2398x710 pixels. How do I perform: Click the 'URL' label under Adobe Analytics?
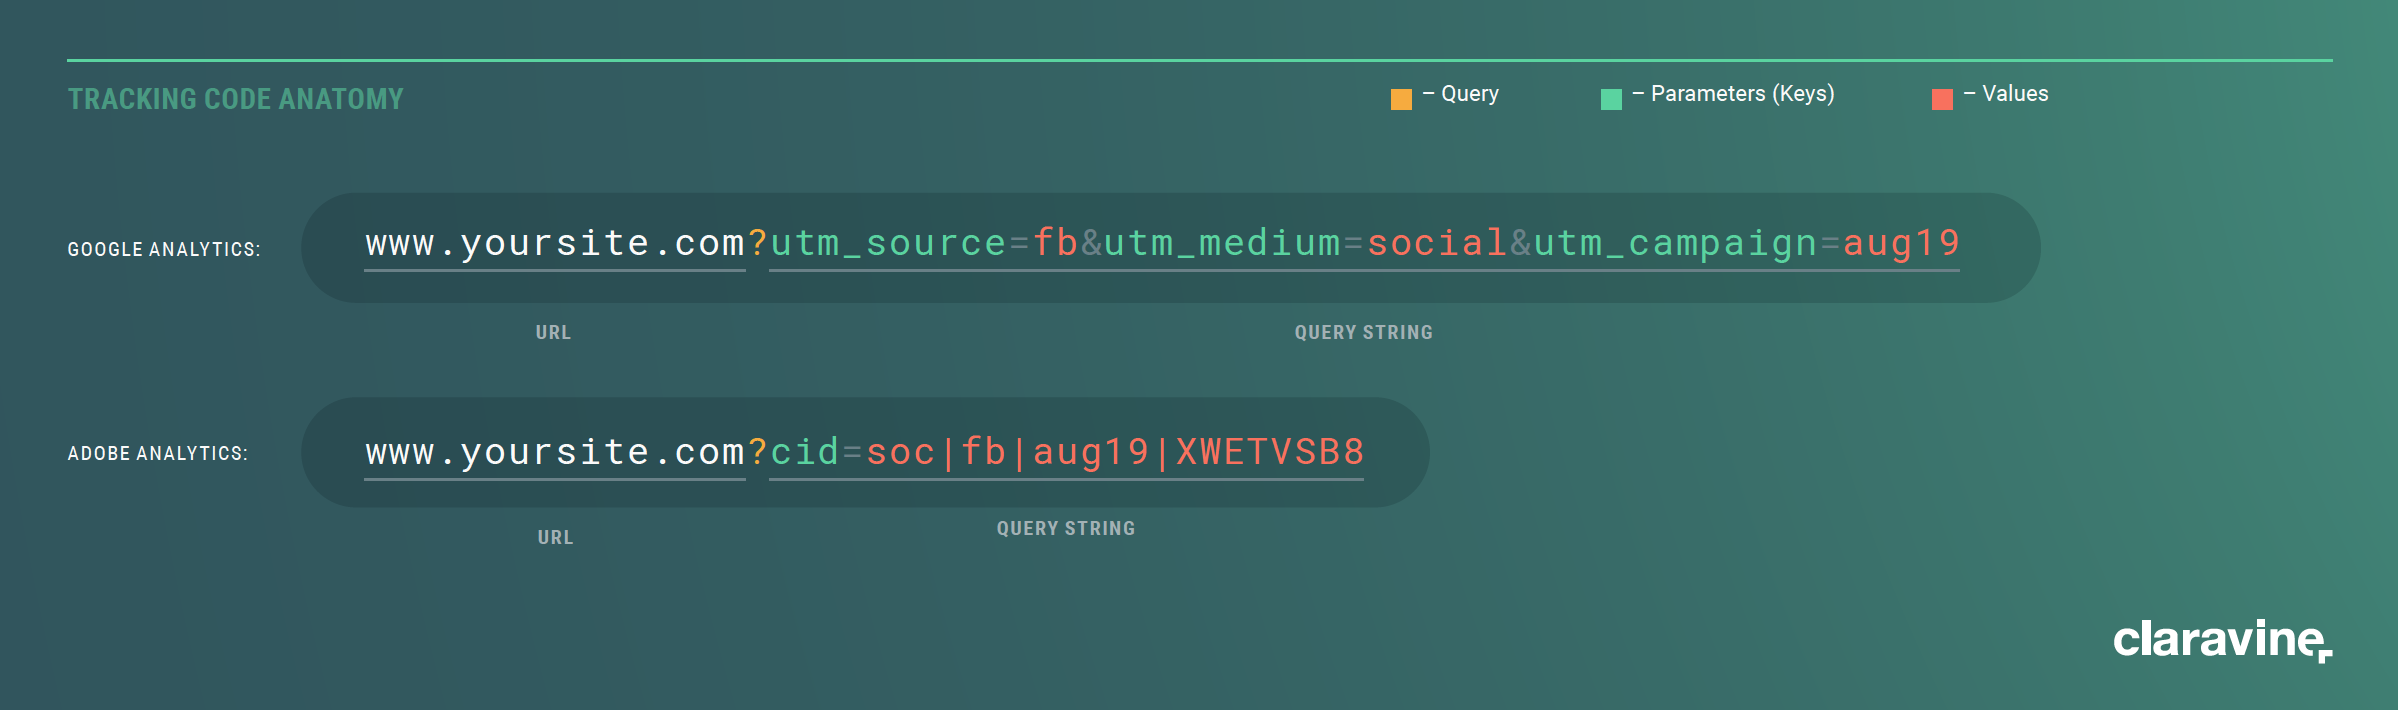coord(556,537)
